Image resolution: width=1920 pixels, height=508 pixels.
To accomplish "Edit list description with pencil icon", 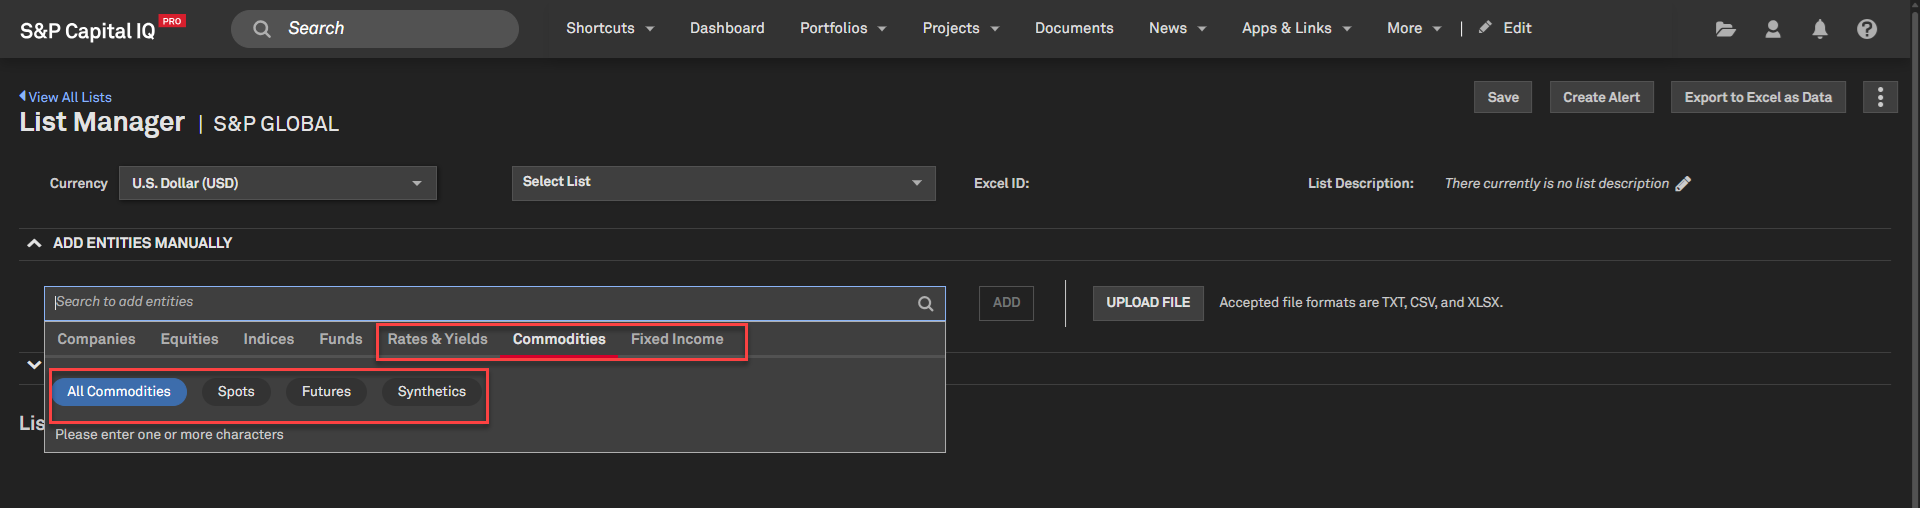I will click(1683, 183).
